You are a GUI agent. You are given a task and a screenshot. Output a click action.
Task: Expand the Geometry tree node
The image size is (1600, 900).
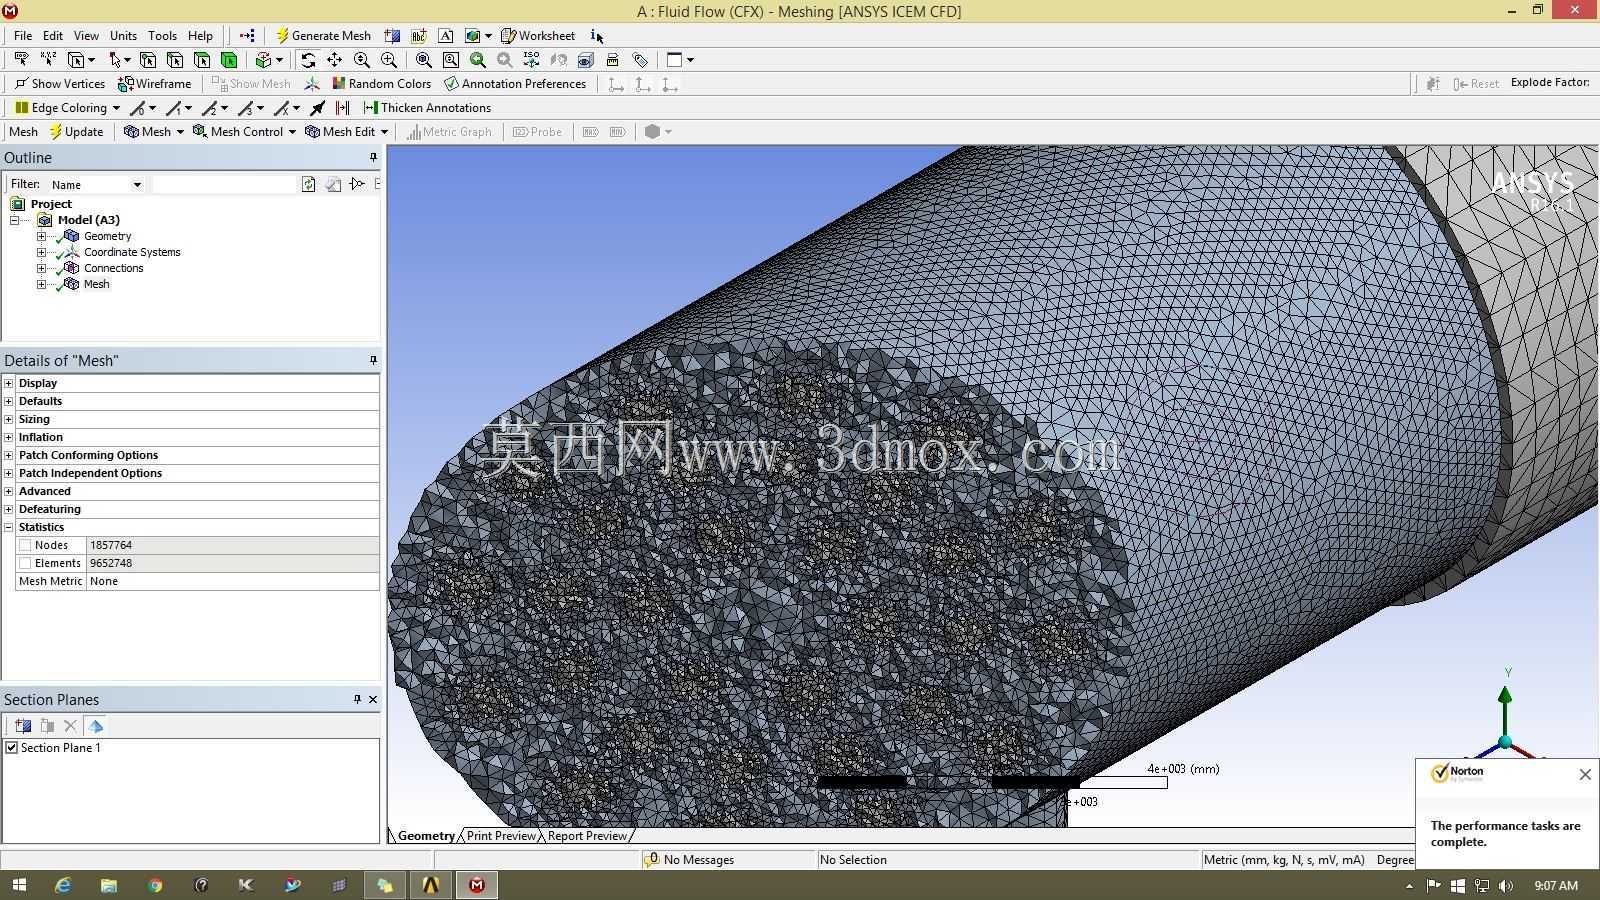tap(41, 236)
